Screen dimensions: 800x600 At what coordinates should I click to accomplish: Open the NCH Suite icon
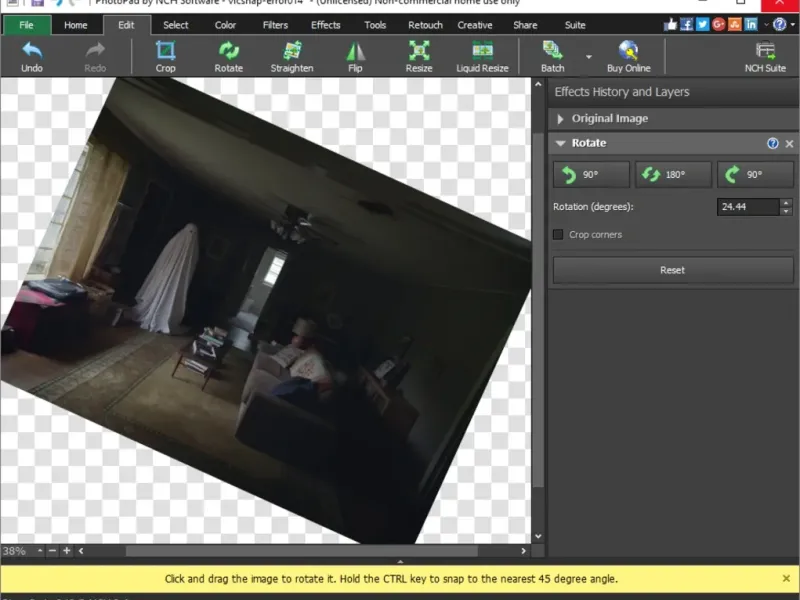click(765, 56)
